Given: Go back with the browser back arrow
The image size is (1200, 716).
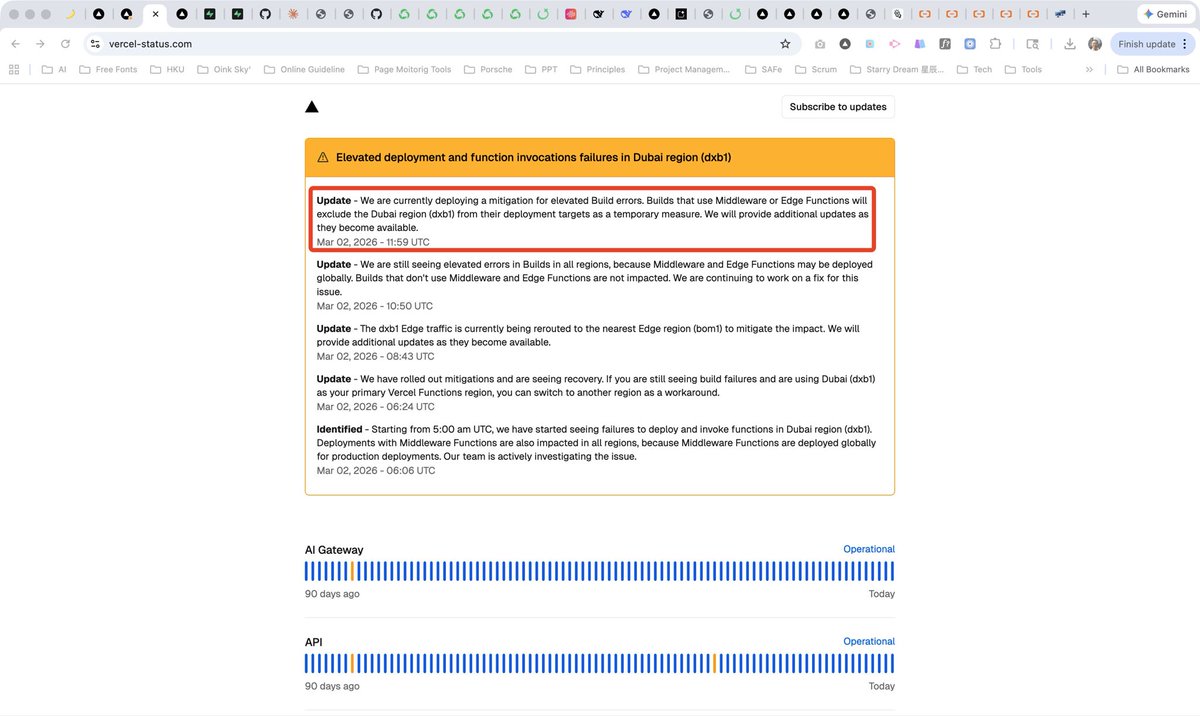Looking at the screenshot, I should point(15,44).
